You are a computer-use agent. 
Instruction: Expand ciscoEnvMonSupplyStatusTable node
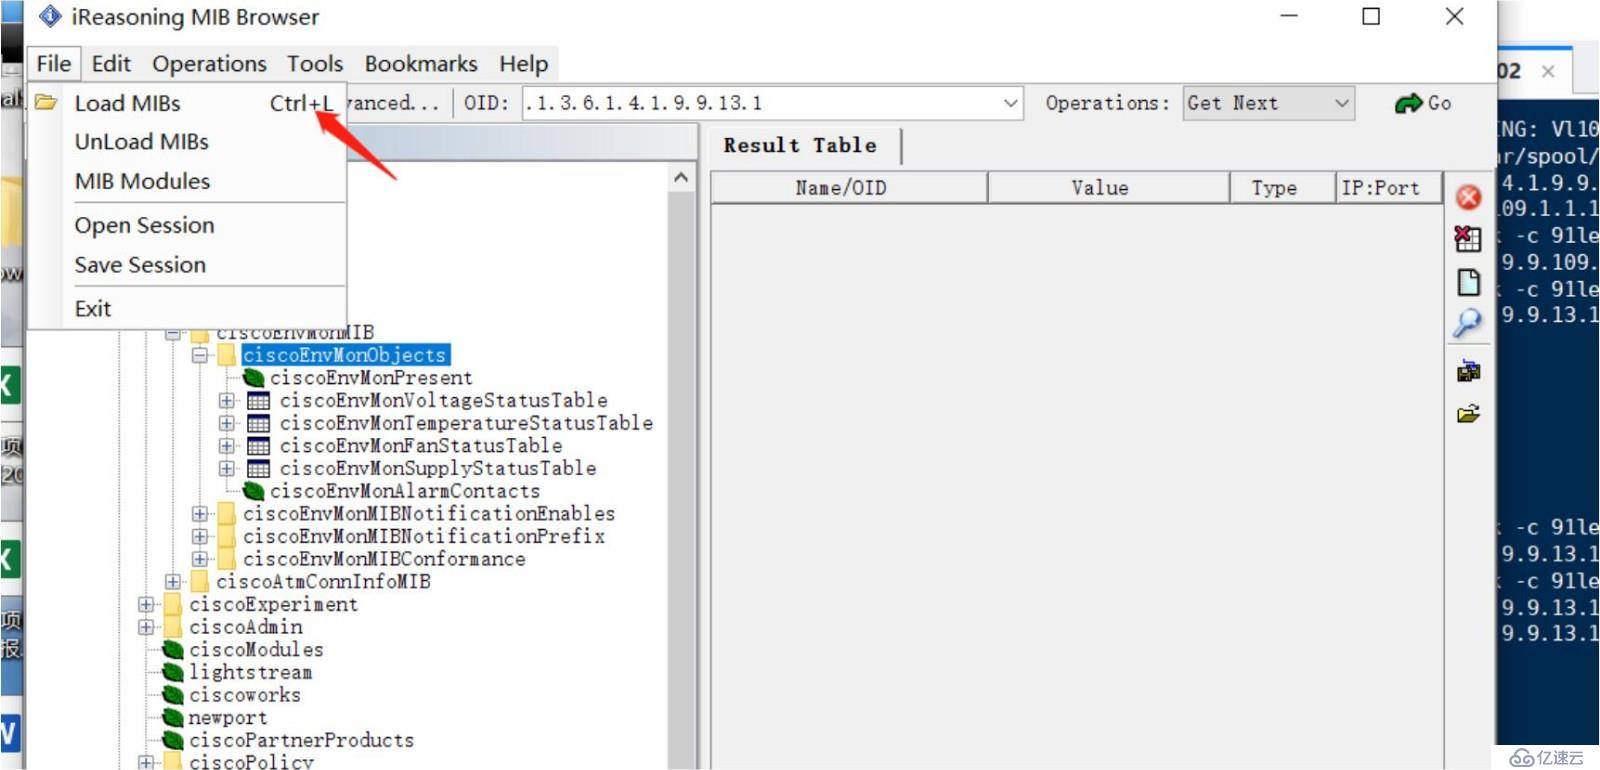(x=227, y=469)
